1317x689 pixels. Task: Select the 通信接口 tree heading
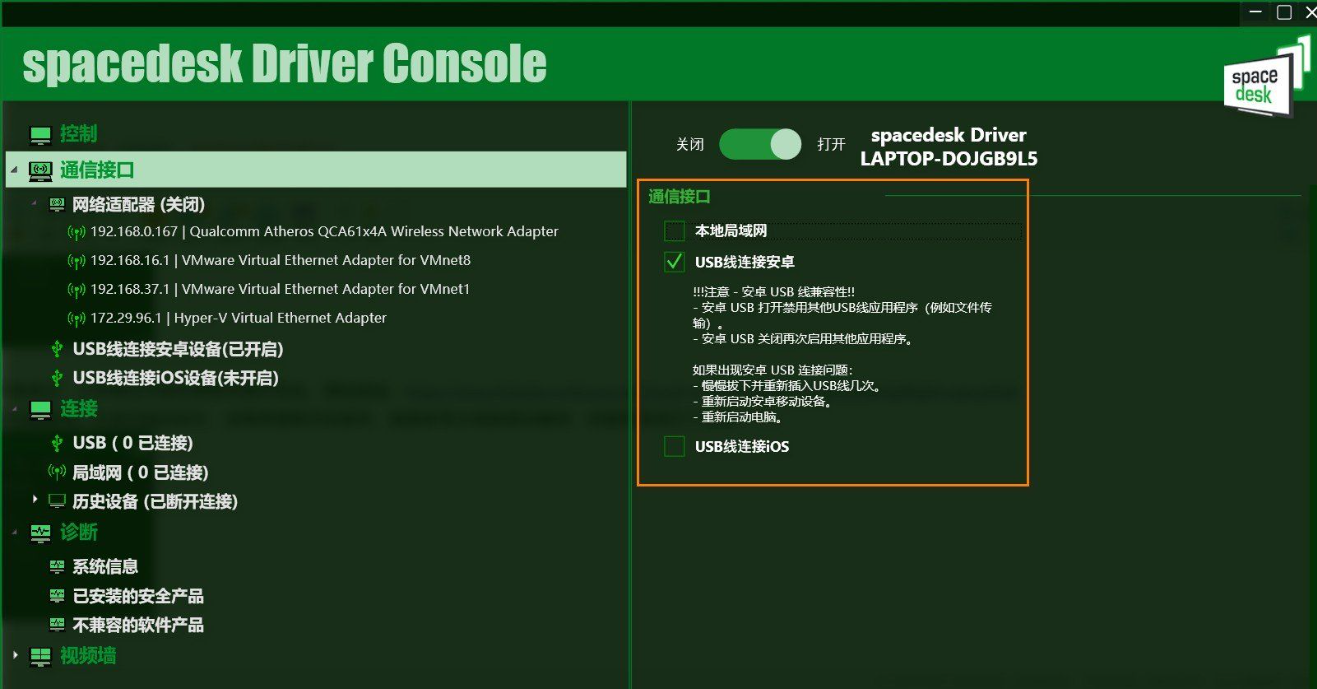97,170
